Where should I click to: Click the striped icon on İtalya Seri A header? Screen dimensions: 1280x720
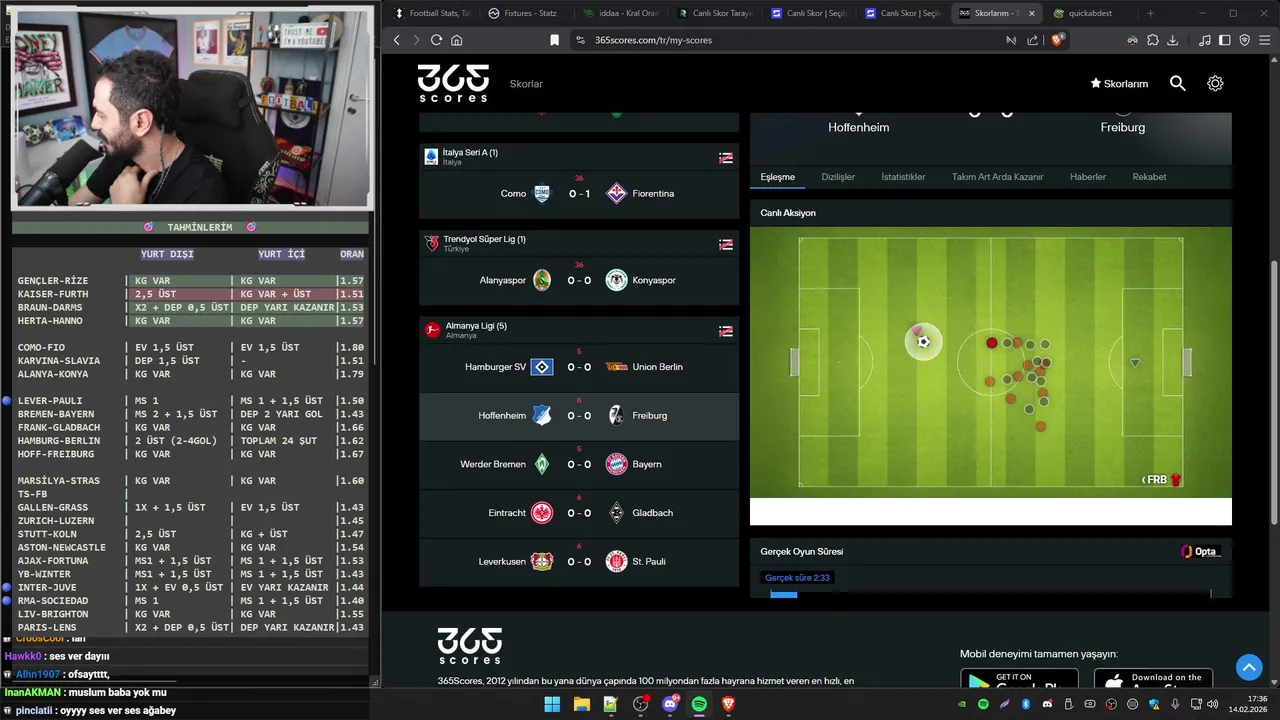click(x=726, y=158)
